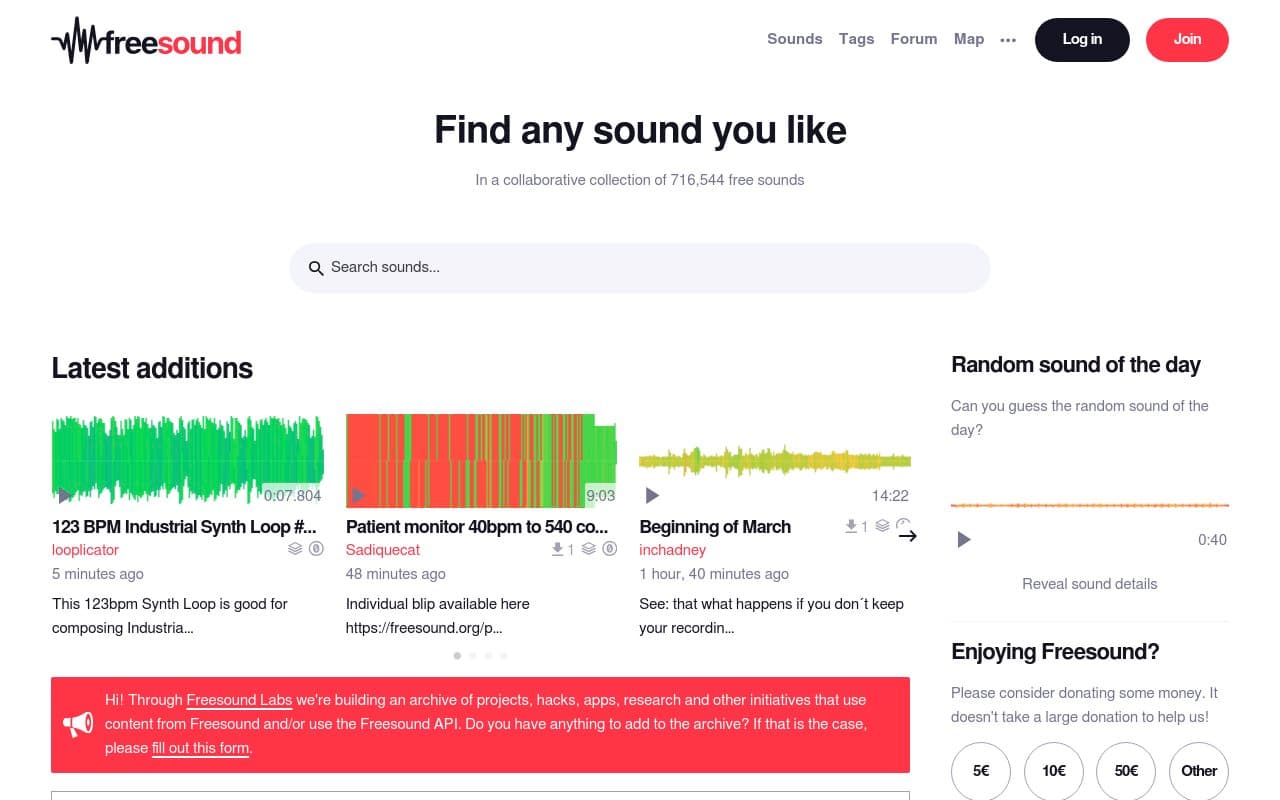View license icon next to Sadiquecat's sound
The image size is (1280, 800).
coord(610,549)
